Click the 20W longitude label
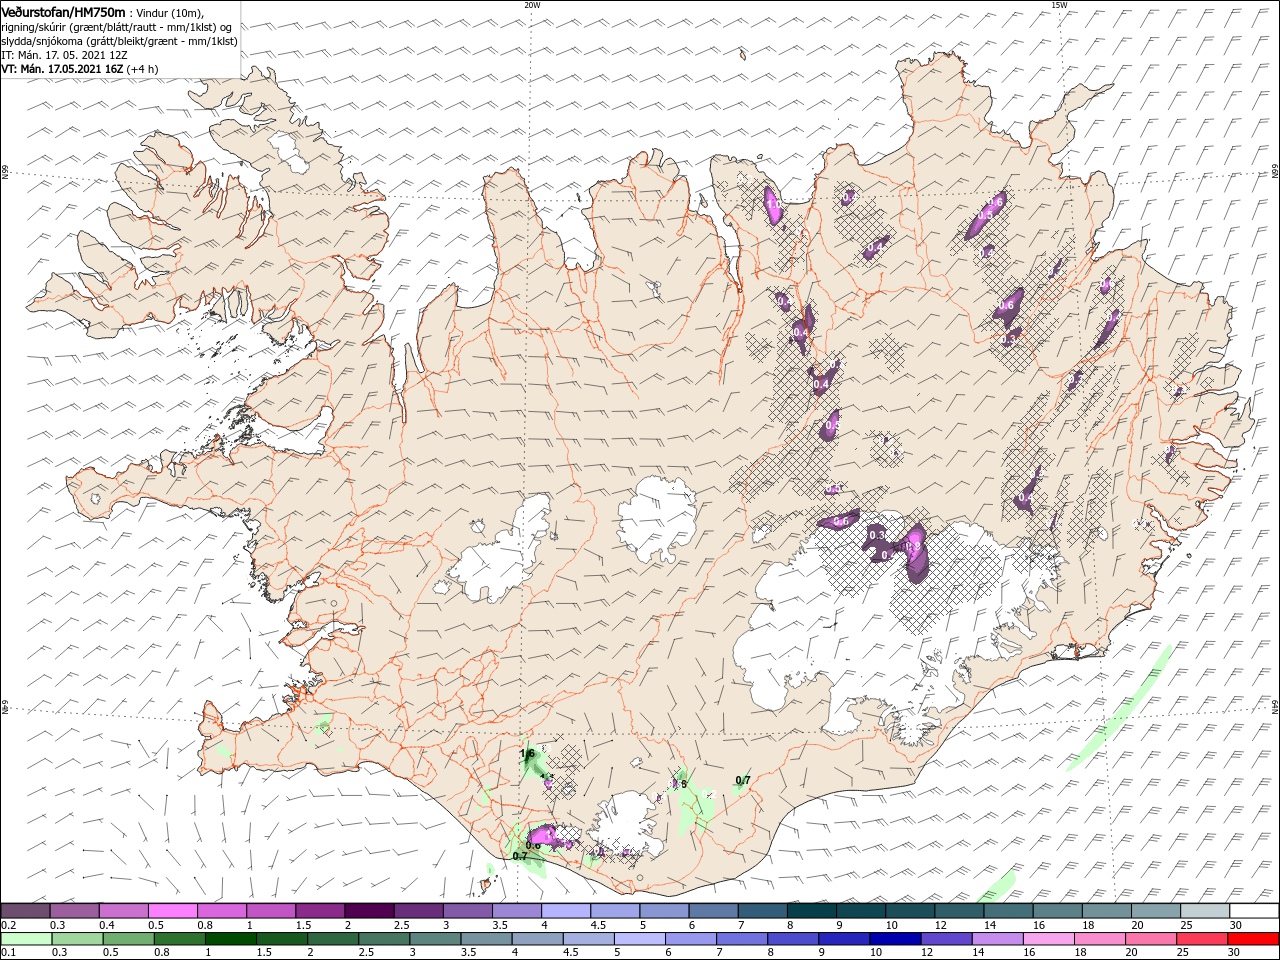The image size is (1280, 960). coord(532,5)
